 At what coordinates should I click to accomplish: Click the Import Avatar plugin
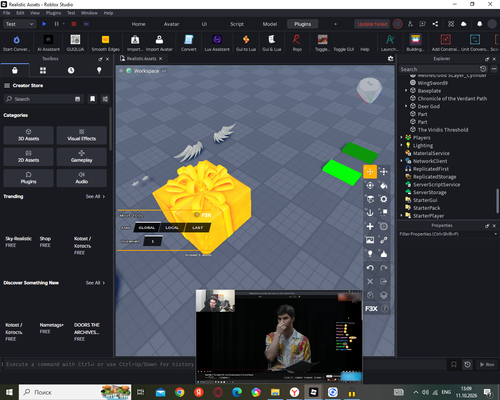point(159,43)
